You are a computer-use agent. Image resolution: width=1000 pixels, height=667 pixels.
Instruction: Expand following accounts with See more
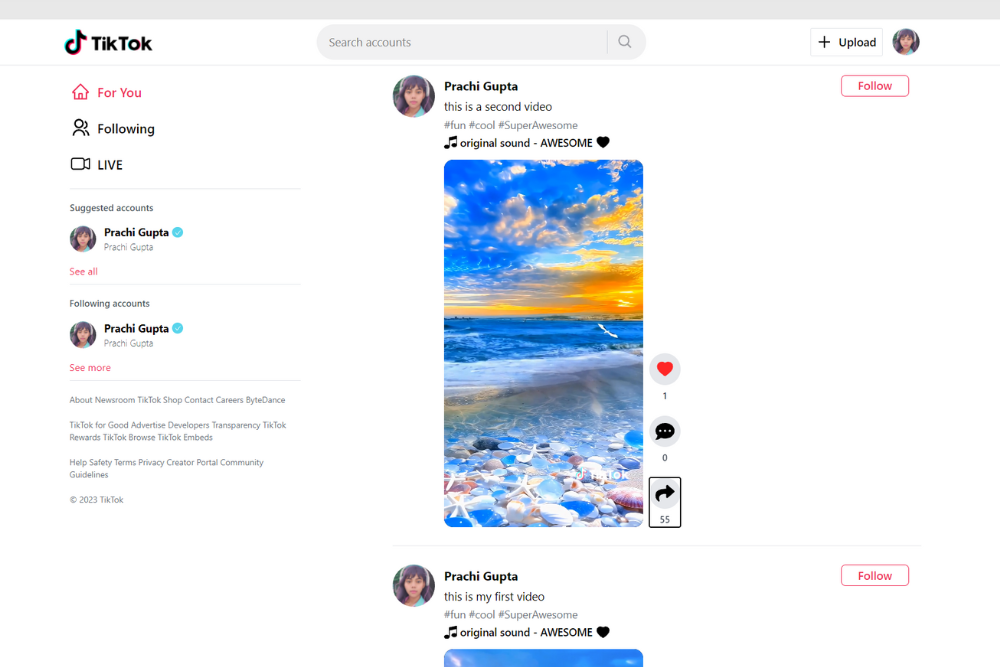coord(90,368)
